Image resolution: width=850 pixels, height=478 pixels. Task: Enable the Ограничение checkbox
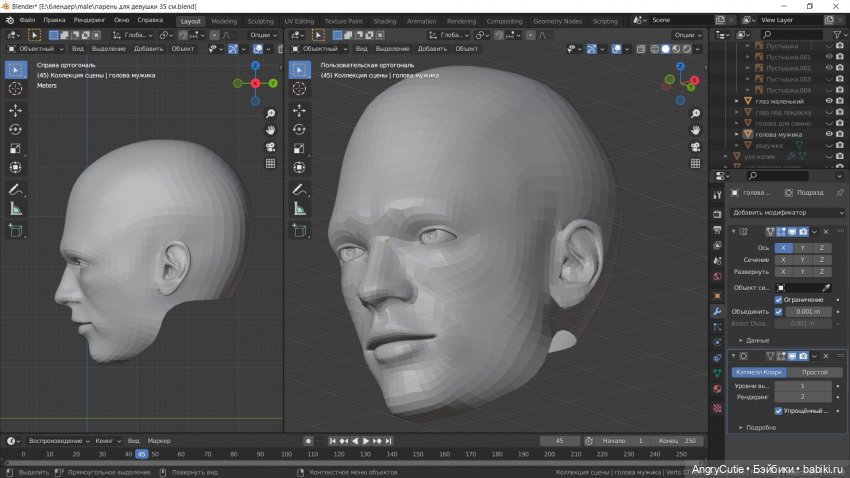[x=779, y=300]
